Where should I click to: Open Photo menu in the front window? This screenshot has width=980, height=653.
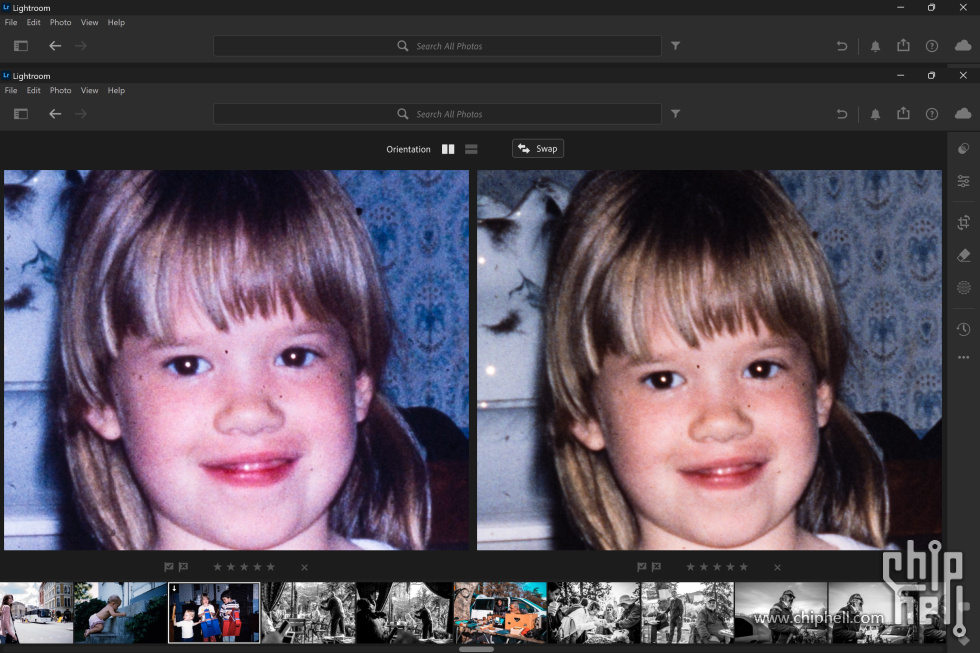click(61, 91)
